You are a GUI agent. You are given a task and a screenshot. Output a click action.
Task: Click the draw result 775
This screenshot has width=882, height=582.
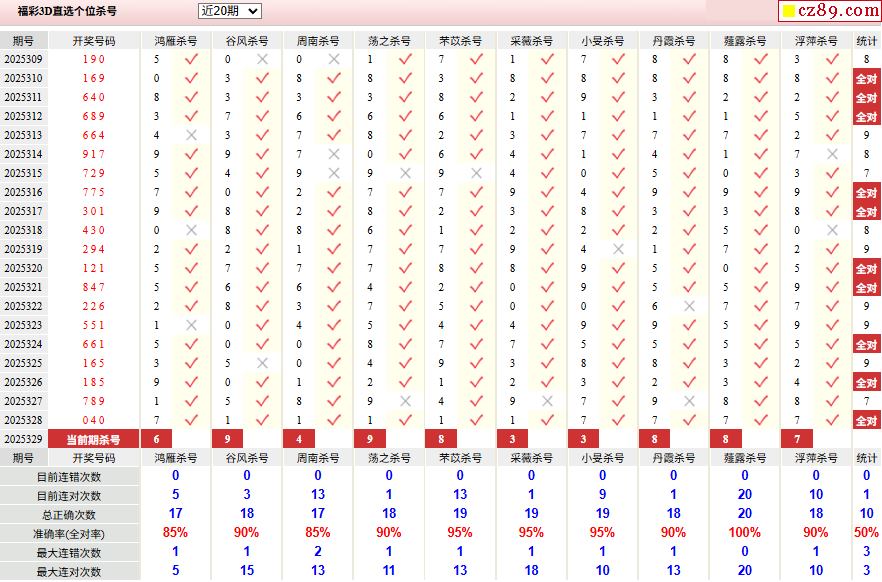coord(93,192)
